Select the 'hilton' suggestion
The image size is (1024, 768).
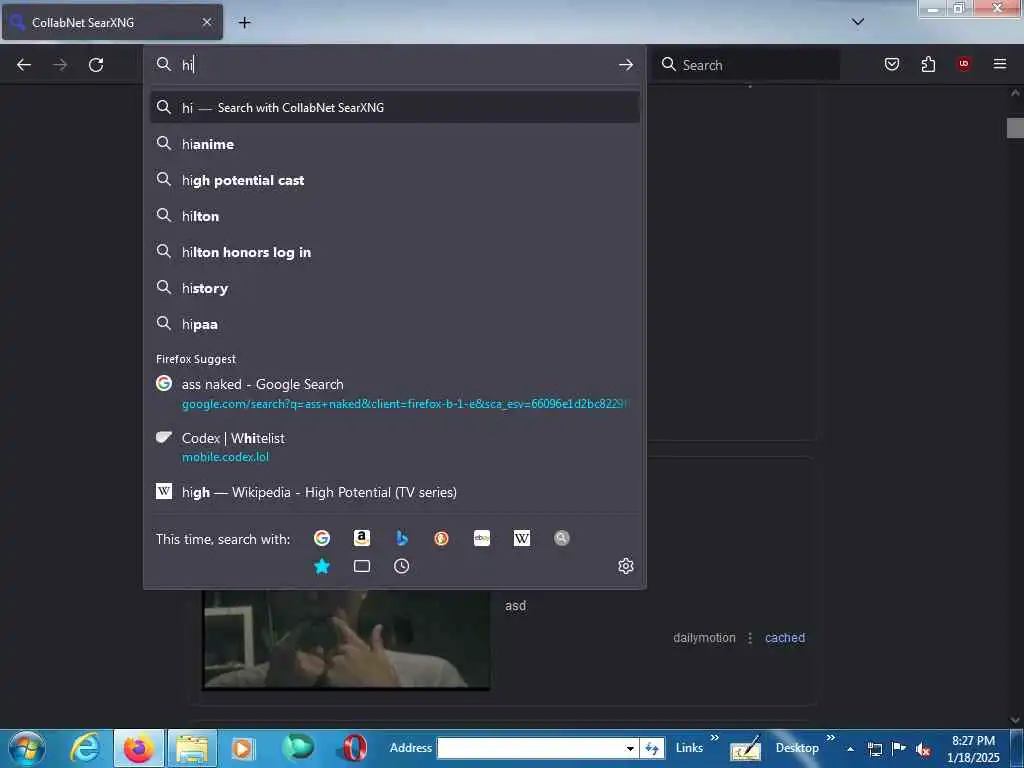(x=394, y=216)
